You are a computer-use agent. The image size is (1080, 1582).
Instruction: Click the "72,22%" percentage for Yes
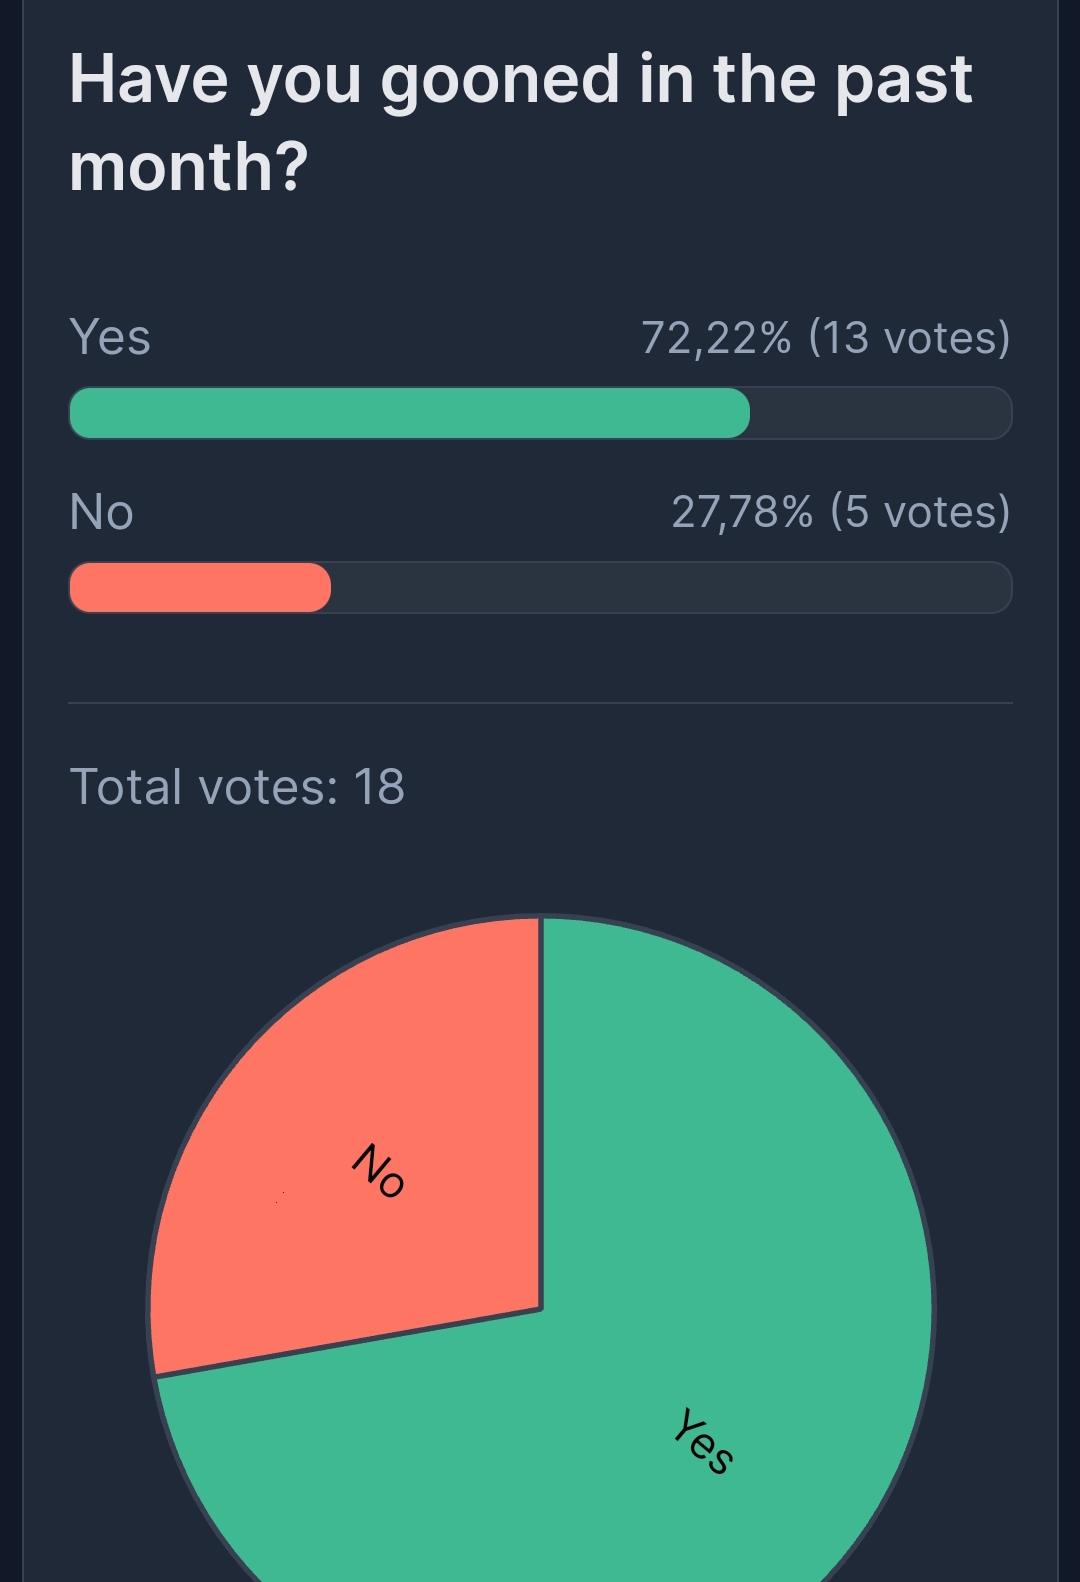point(716,338)
